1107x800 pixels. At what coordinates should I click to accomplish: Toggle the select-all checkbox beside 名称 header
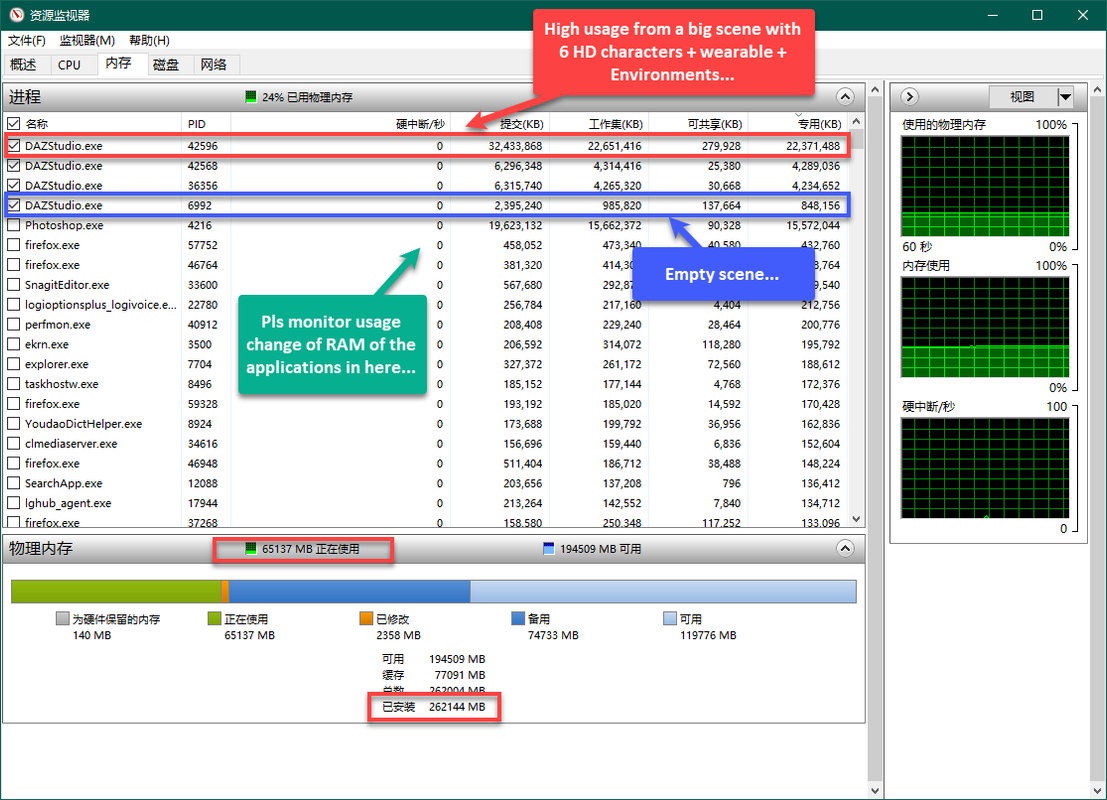[13, 124]
